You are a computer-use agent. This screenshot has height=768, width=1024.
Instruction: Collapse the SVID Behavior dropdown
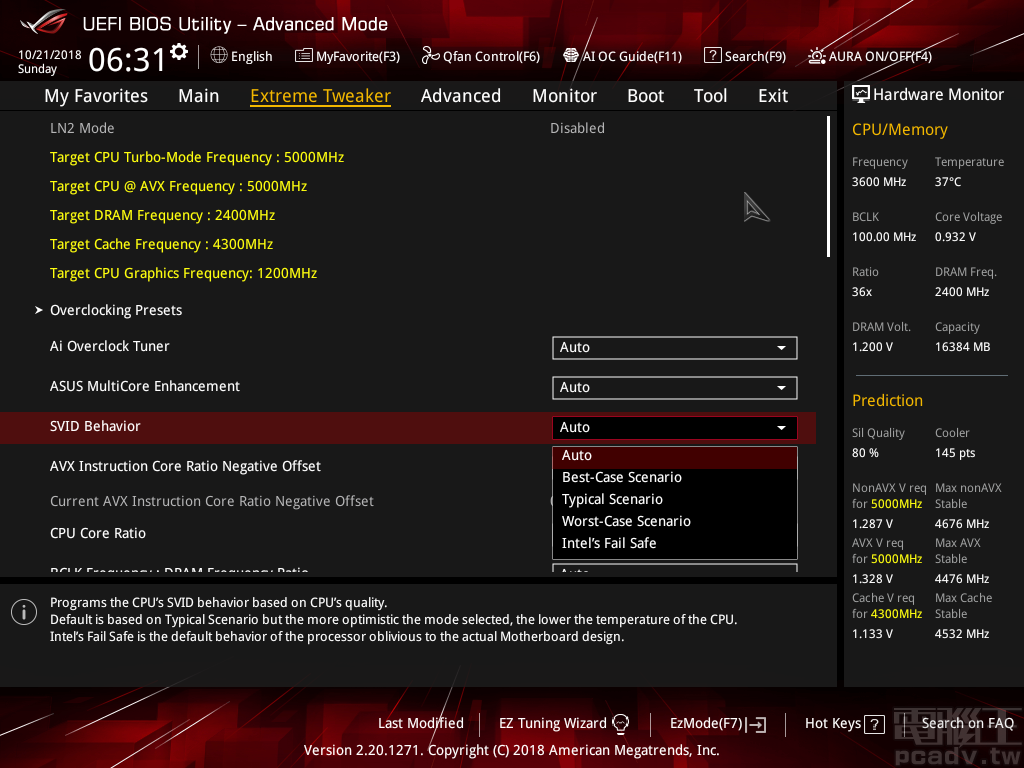[675, 428]
